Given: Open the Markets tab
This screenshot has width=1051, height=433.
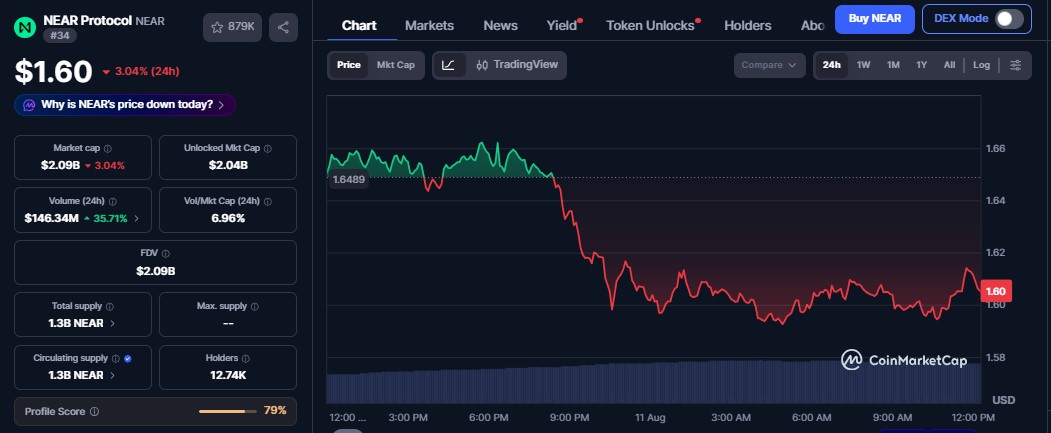Looking at the screenshot, I should [430, 25].
